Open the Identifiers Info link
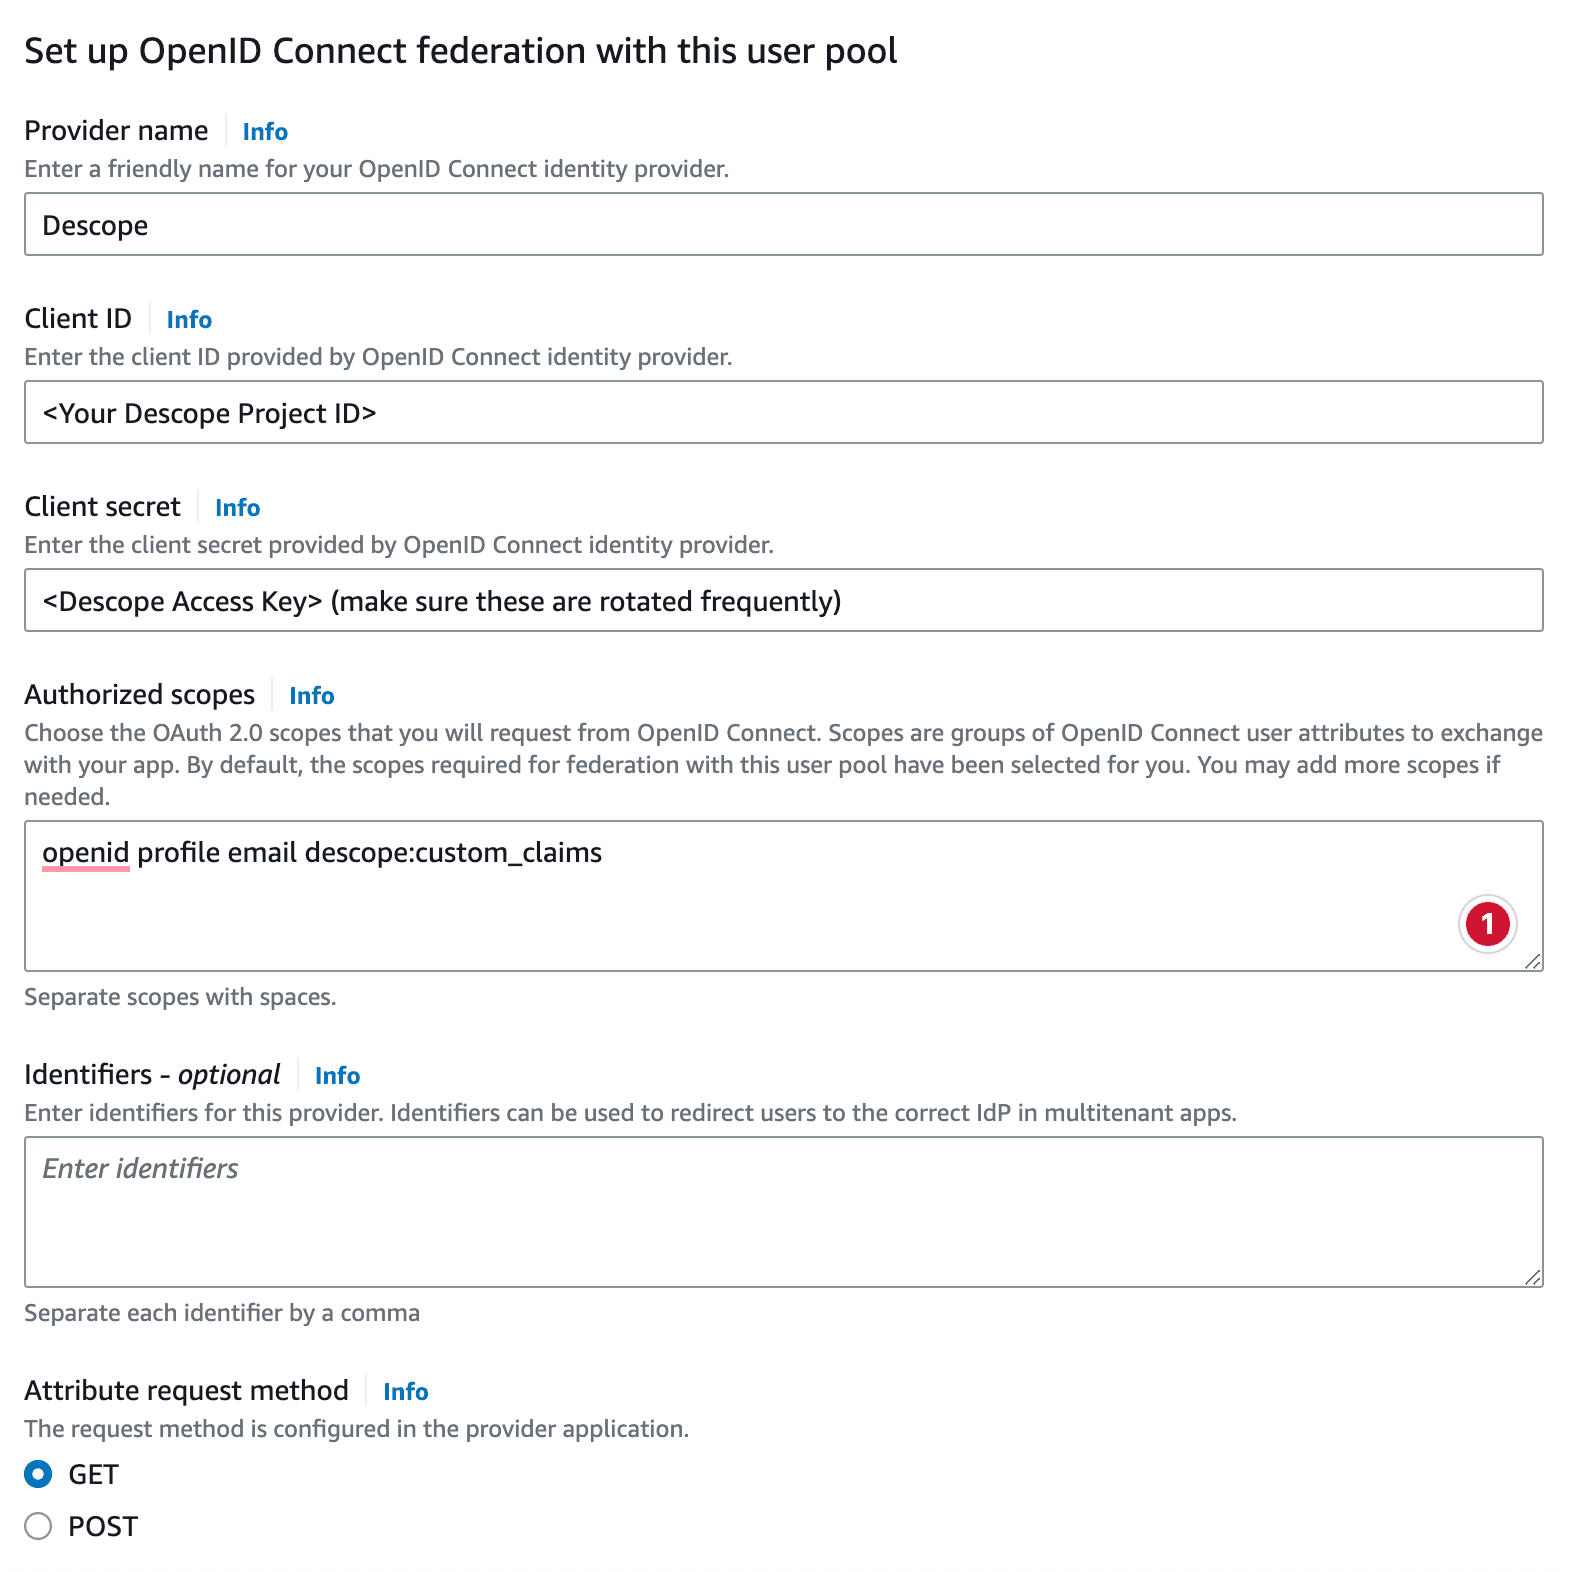This screenshot has width=1572, height=1572. coord(337,1075)
